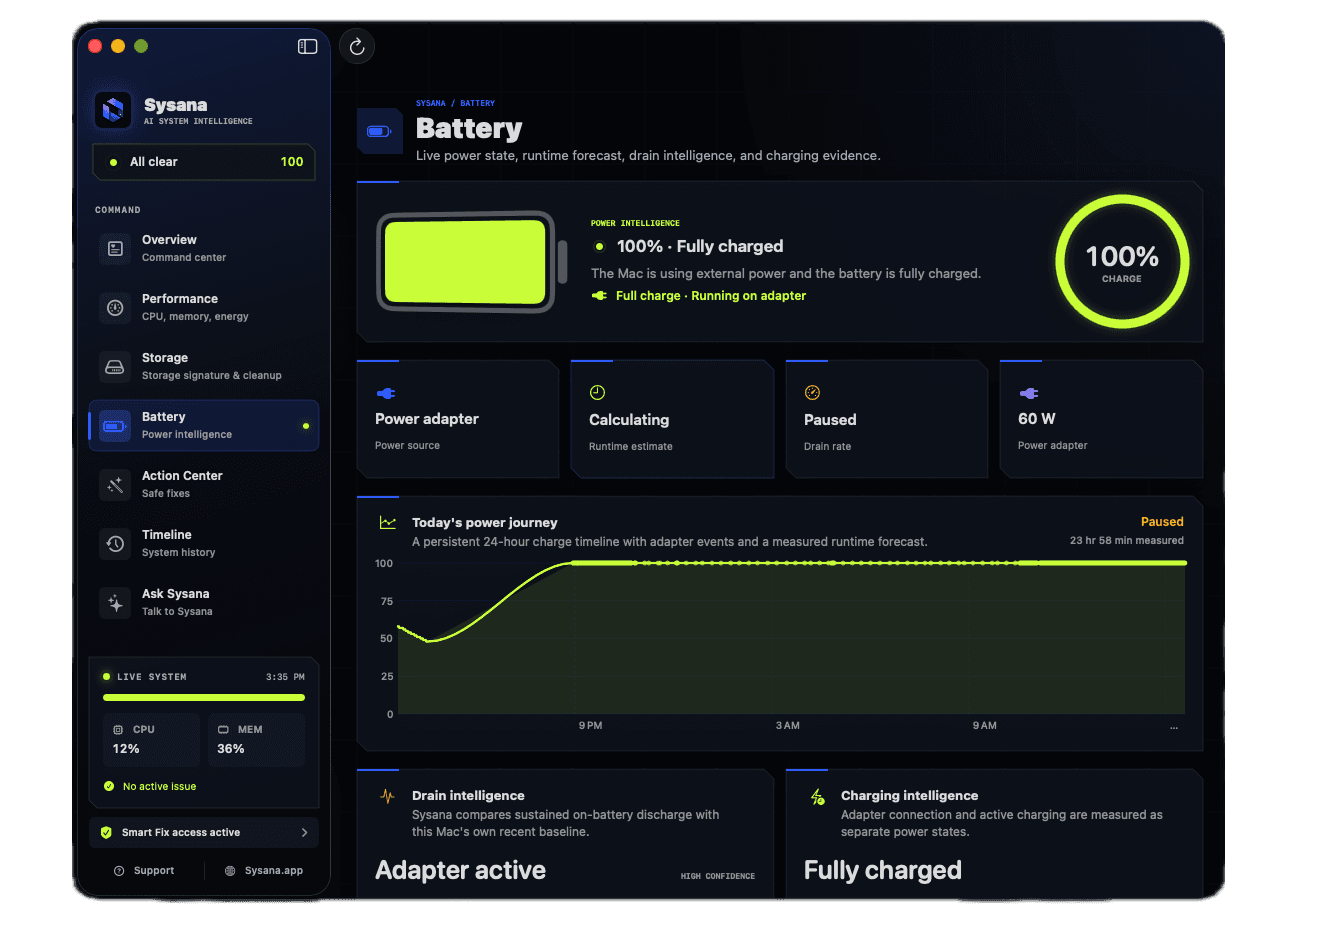Click the 60 W adapter plug icon
The image size is (1333, 926).
(1028, 393)
